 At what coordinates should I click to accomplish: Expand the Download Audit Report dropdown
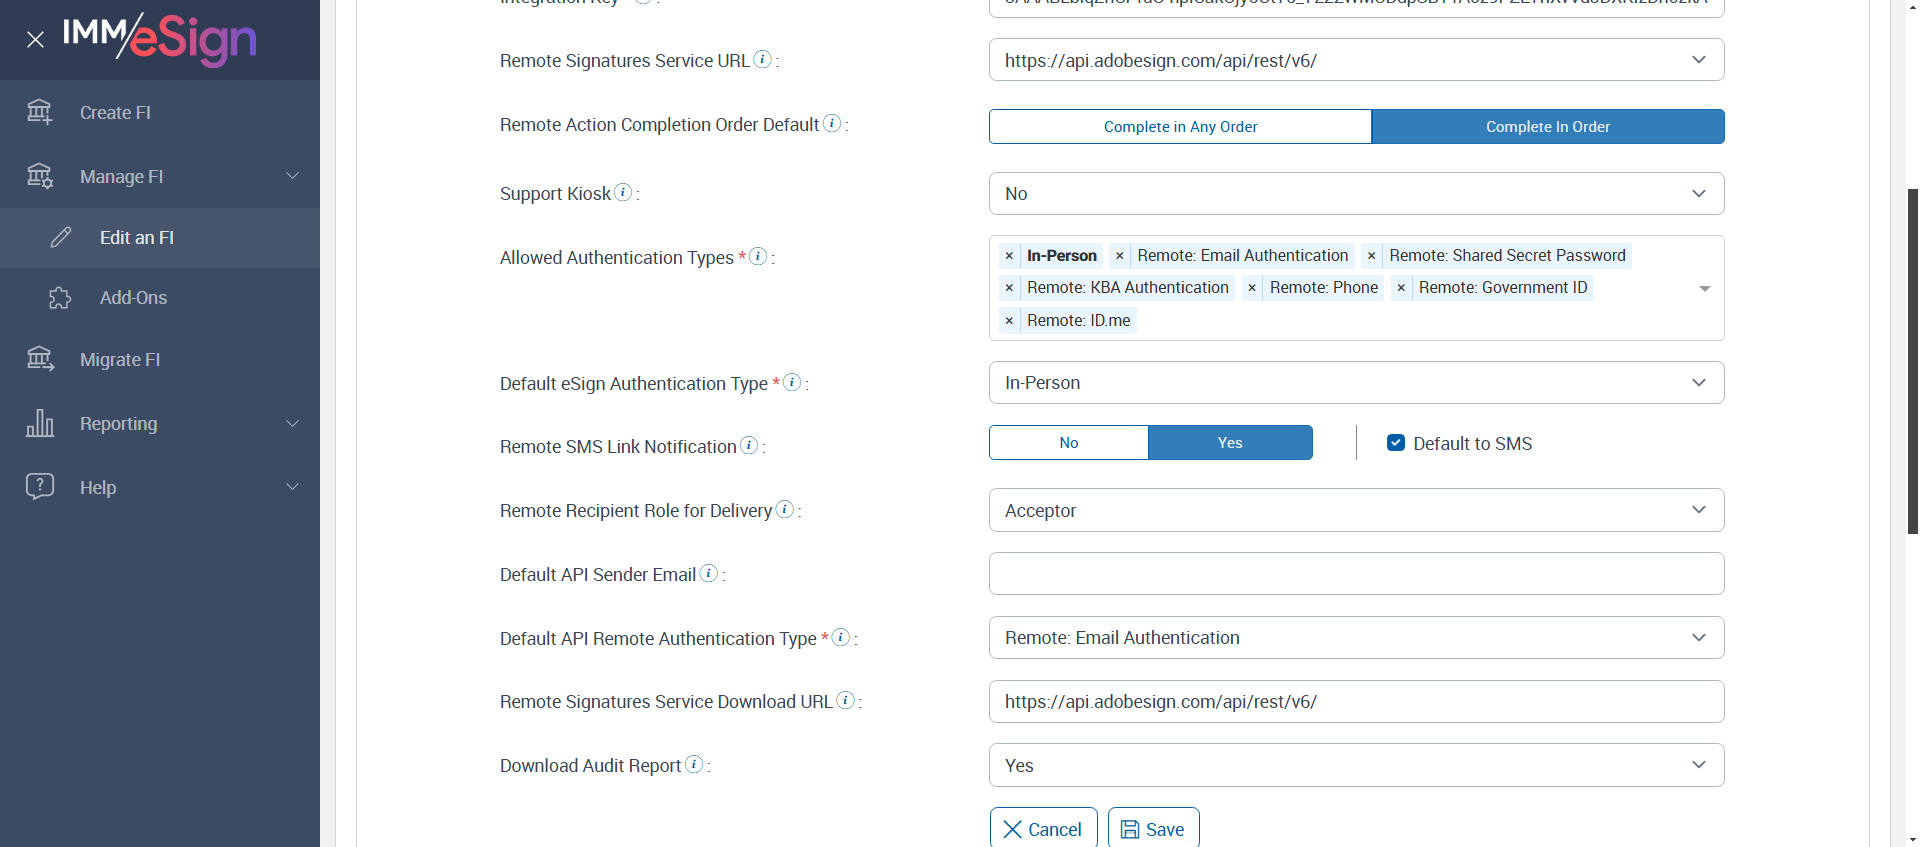pyautogui.click(x=1356, y=765)
